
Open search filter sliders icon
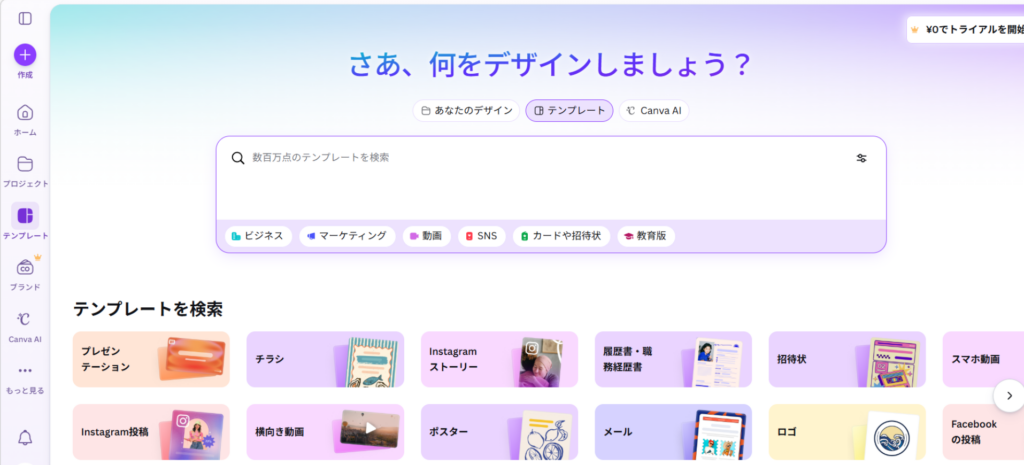pyautogui.click(x=861, y=158)
